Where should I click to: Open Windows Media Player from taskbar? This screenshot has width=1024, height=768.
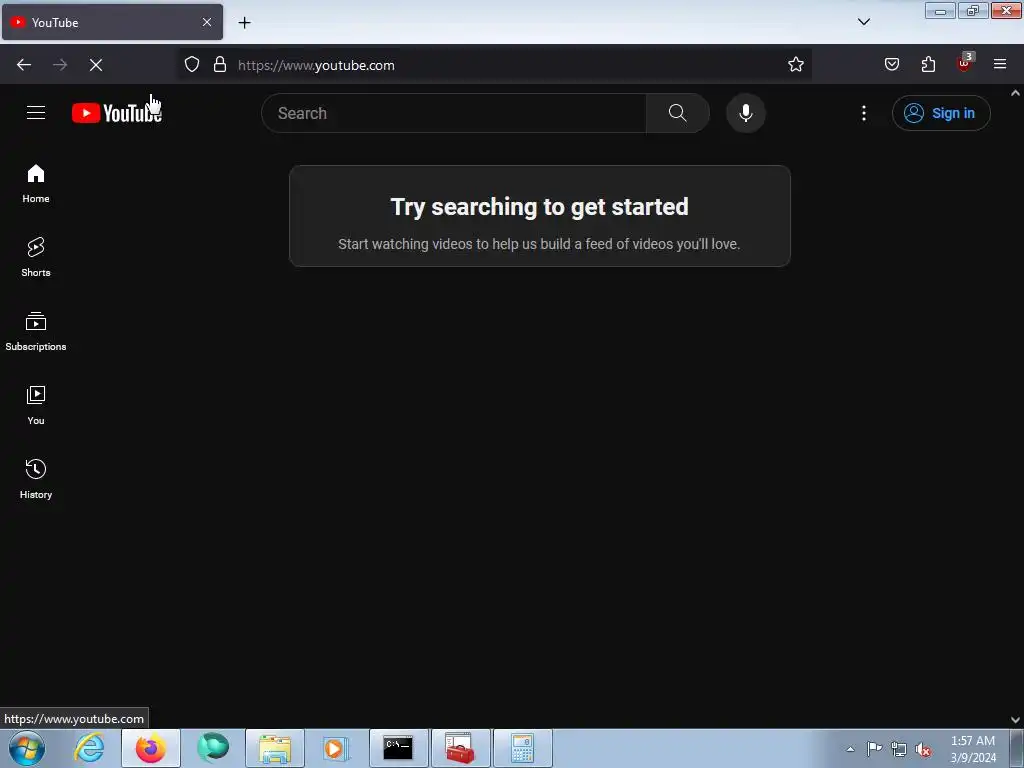336,748
